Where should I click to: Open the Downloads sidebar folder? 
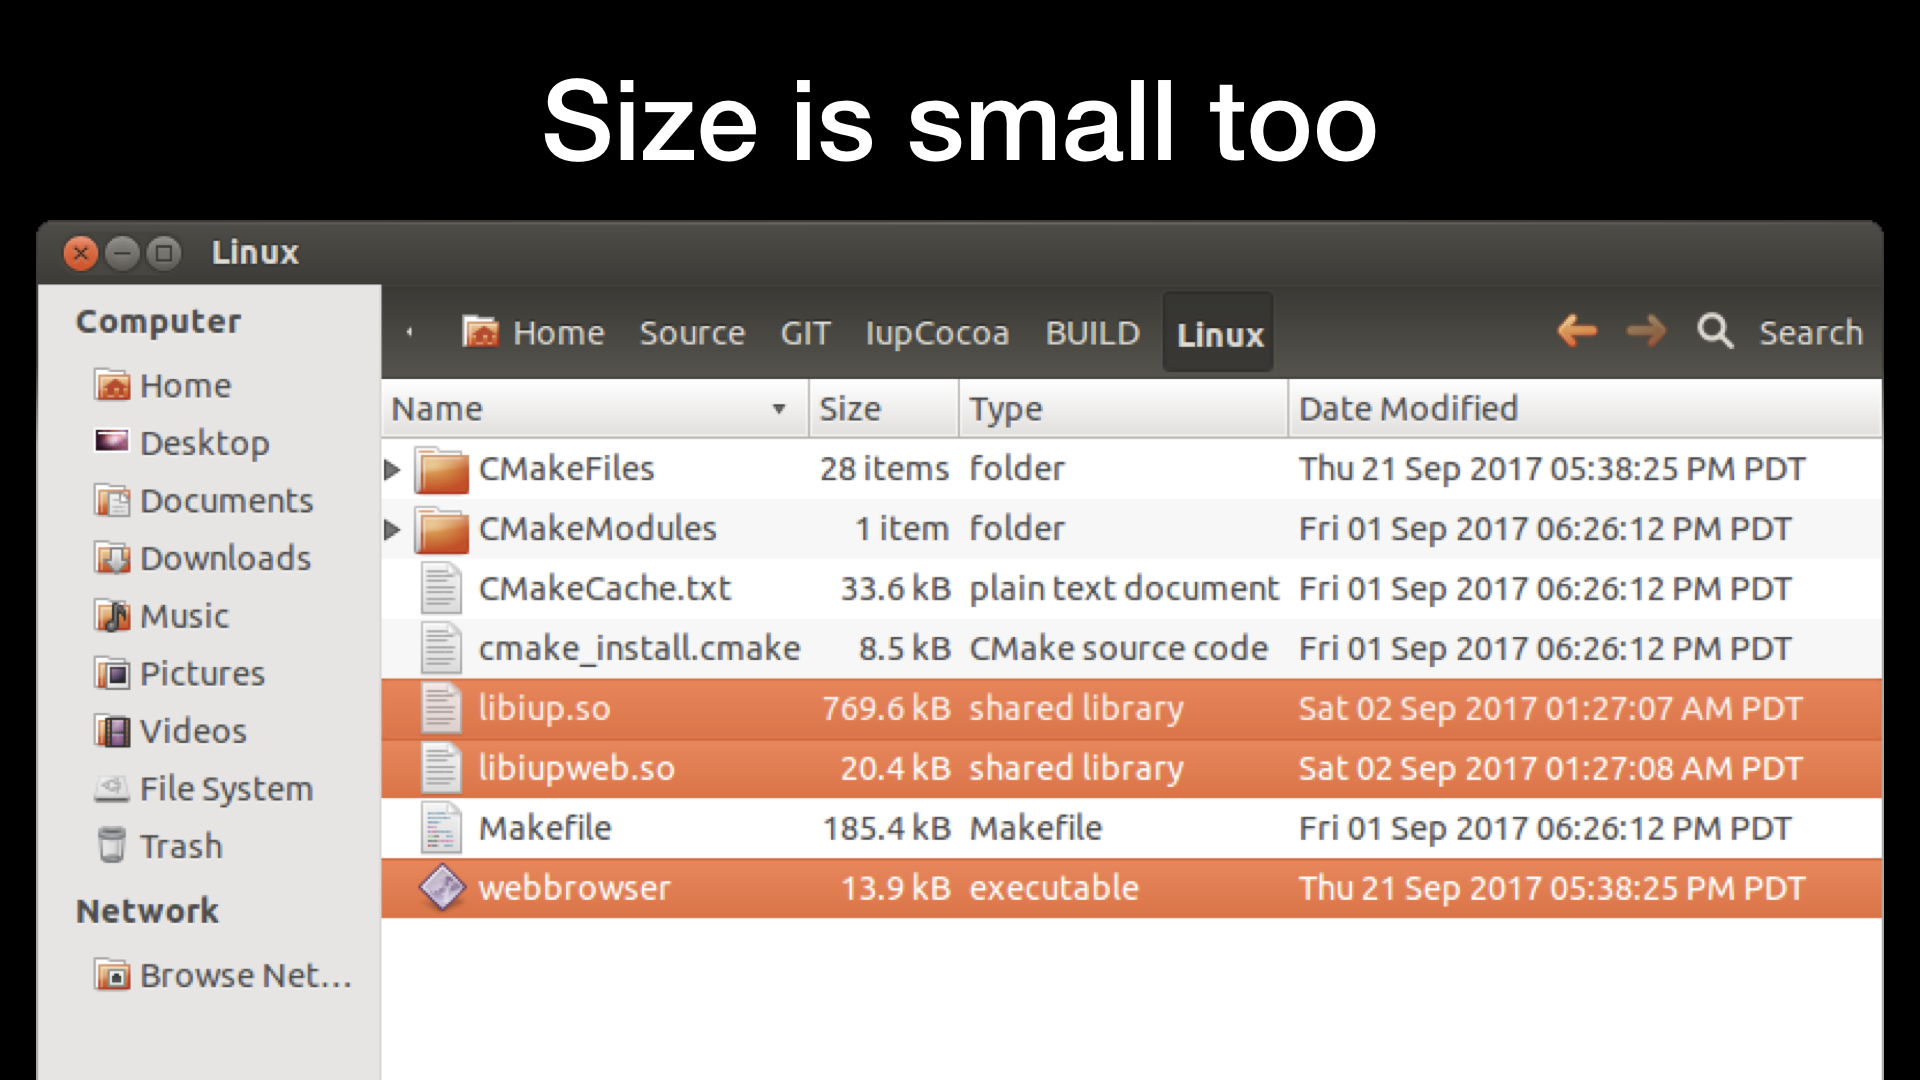pos(224,558)
